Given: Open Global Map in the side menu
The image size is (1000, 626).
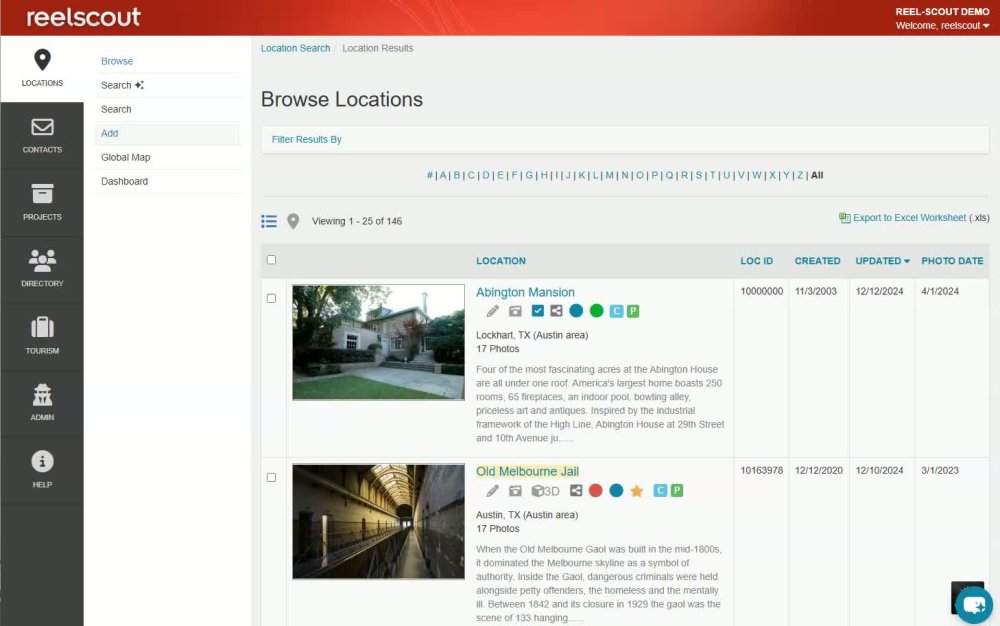Looking at the screenshot, I should pyautogui.click(x=126, y=157).
